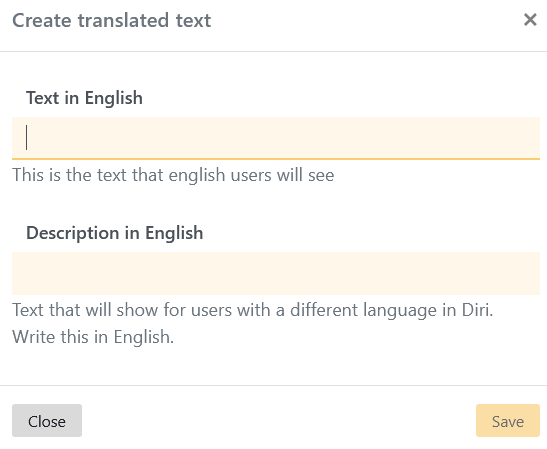547x449 pixels.
Task: Select the "Description in English" label
Action: pyautogui.click(x=115, y=233)
